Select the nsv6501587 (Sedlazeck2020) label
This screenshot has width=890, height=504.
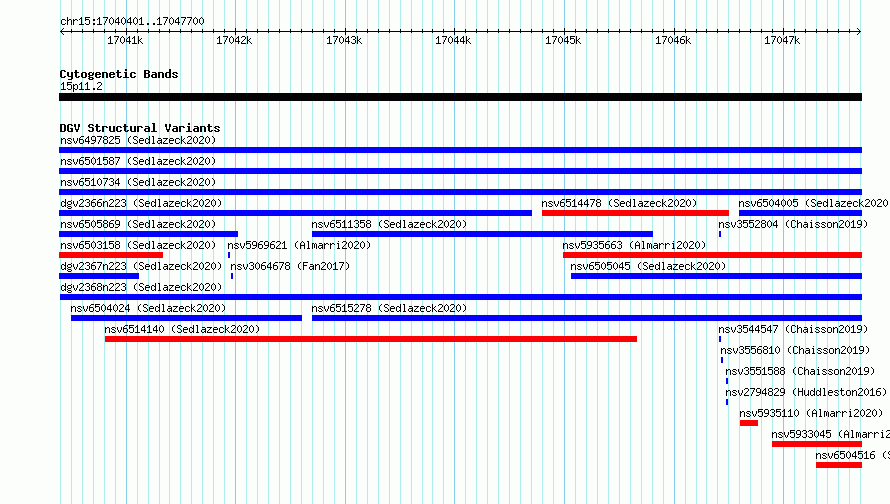coord(138,161)
